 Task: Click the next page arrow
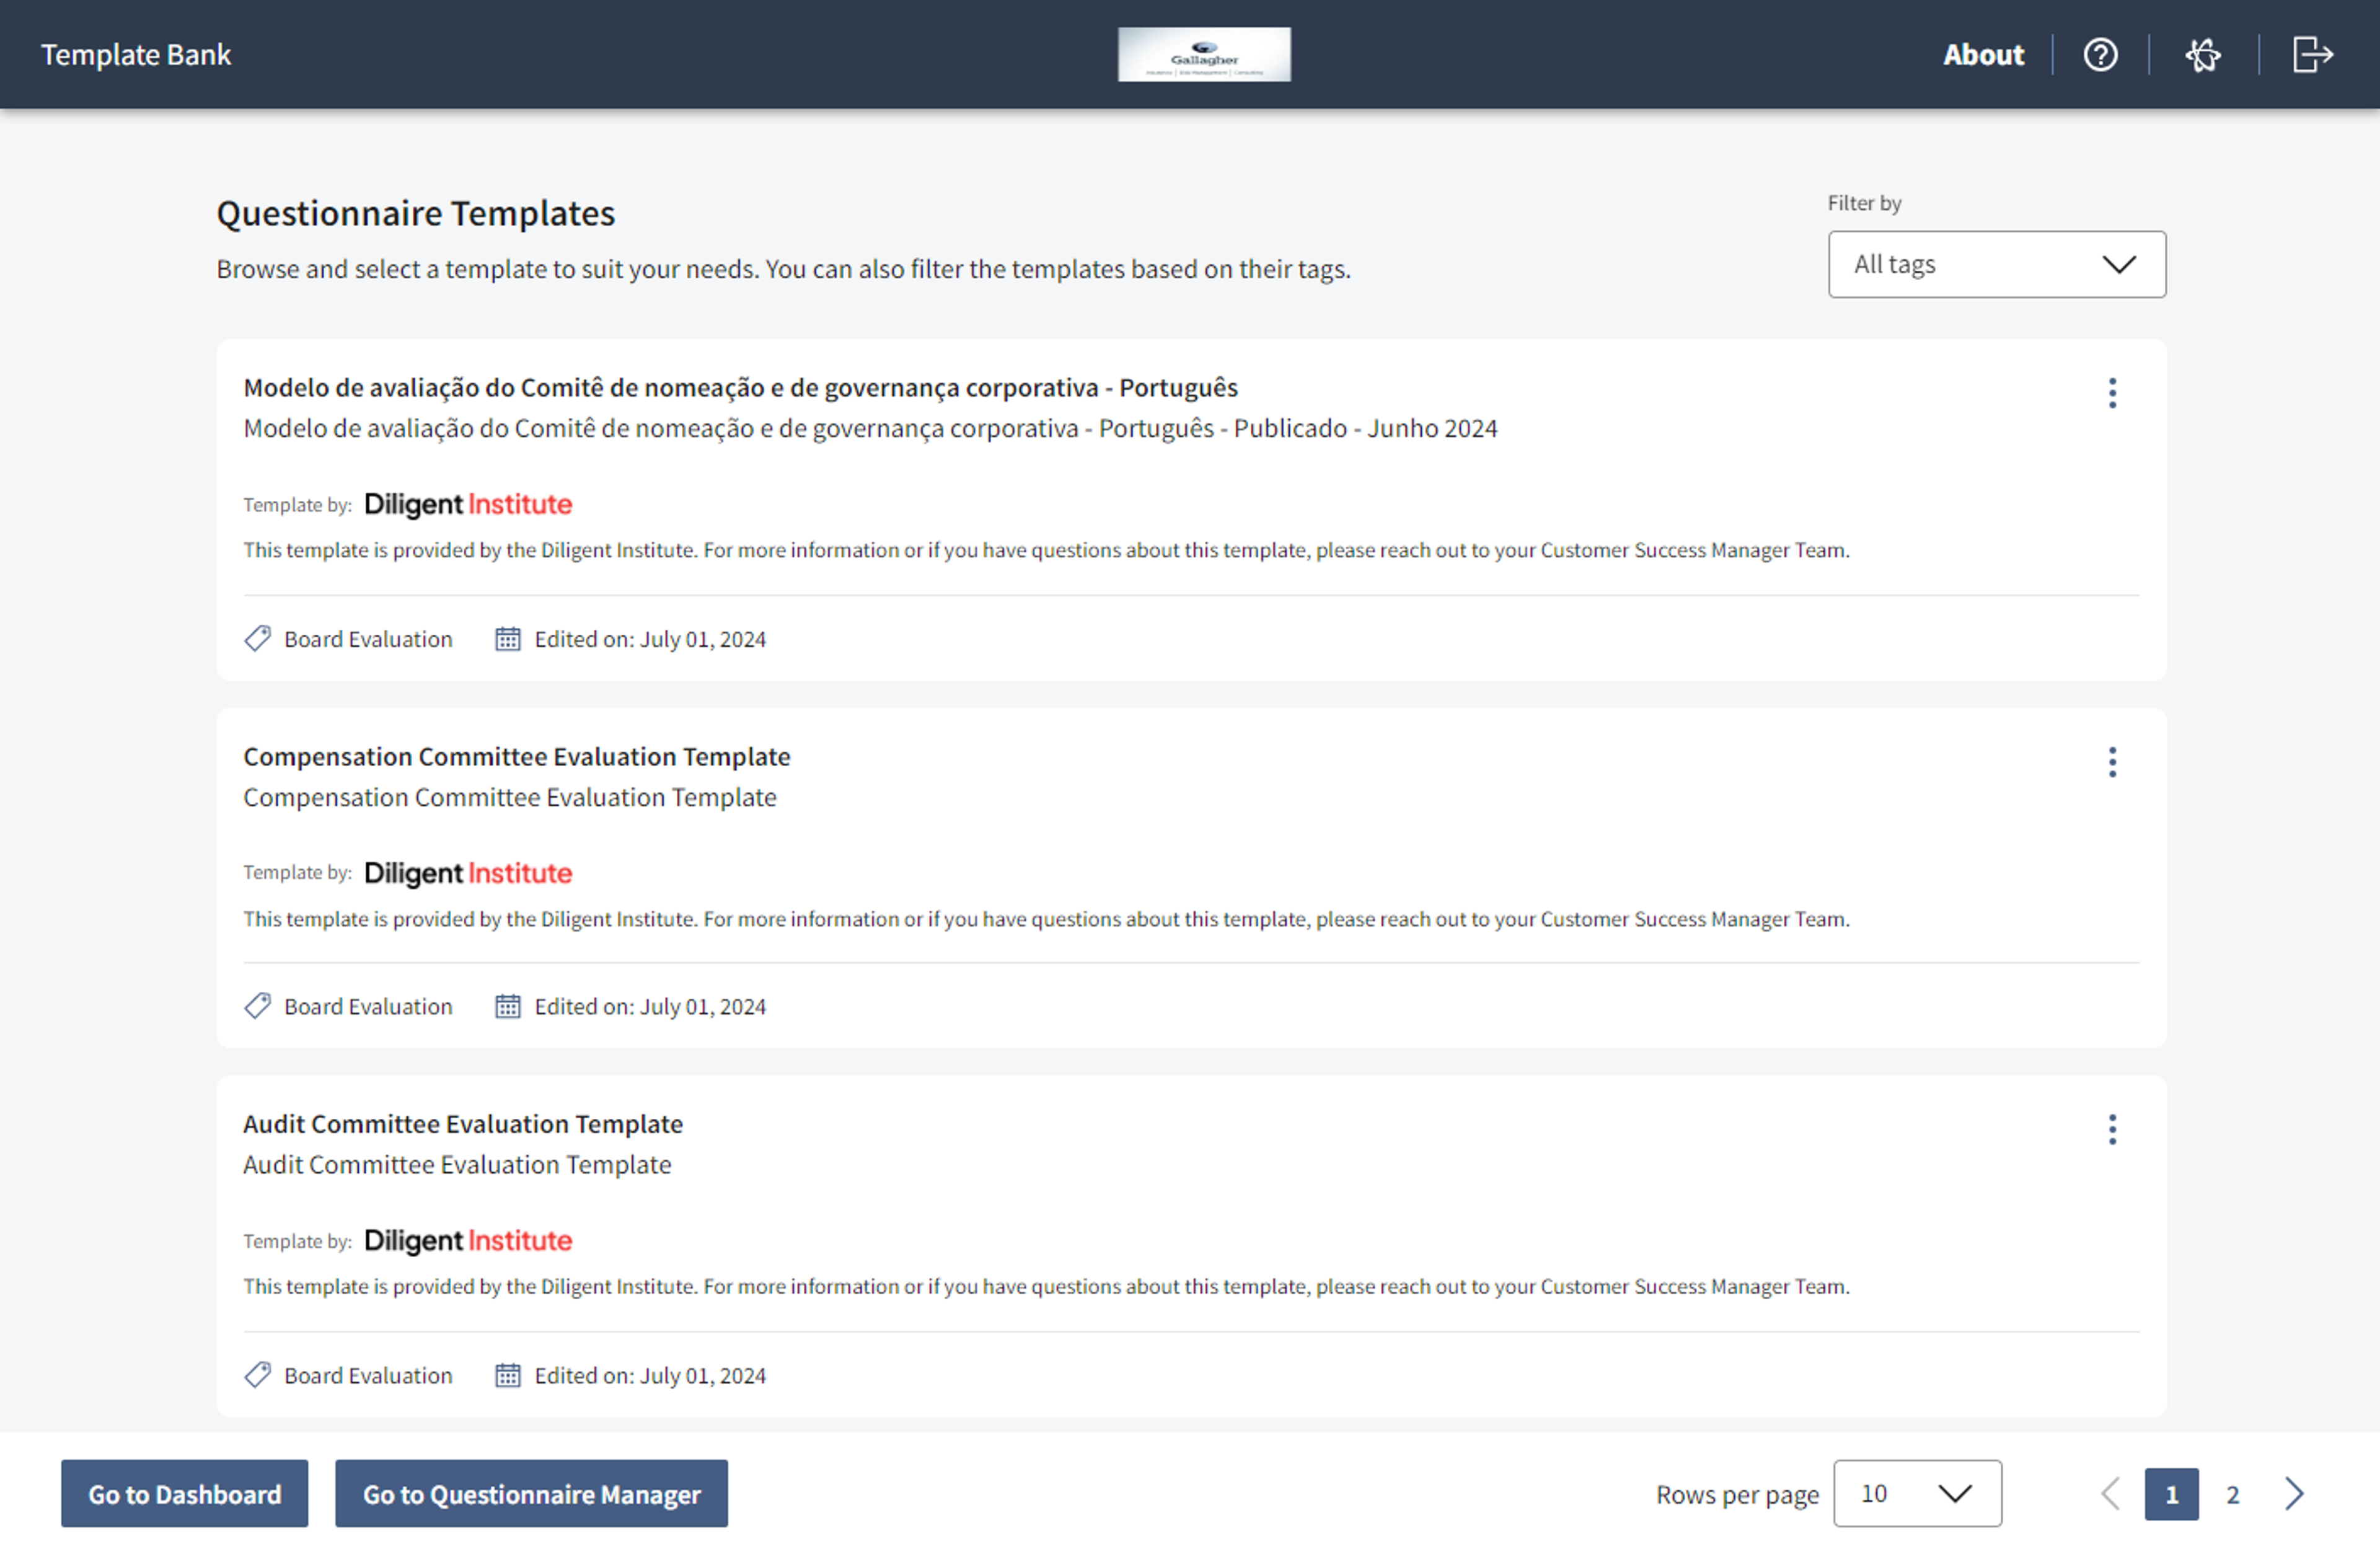tap(2294, 1494)
